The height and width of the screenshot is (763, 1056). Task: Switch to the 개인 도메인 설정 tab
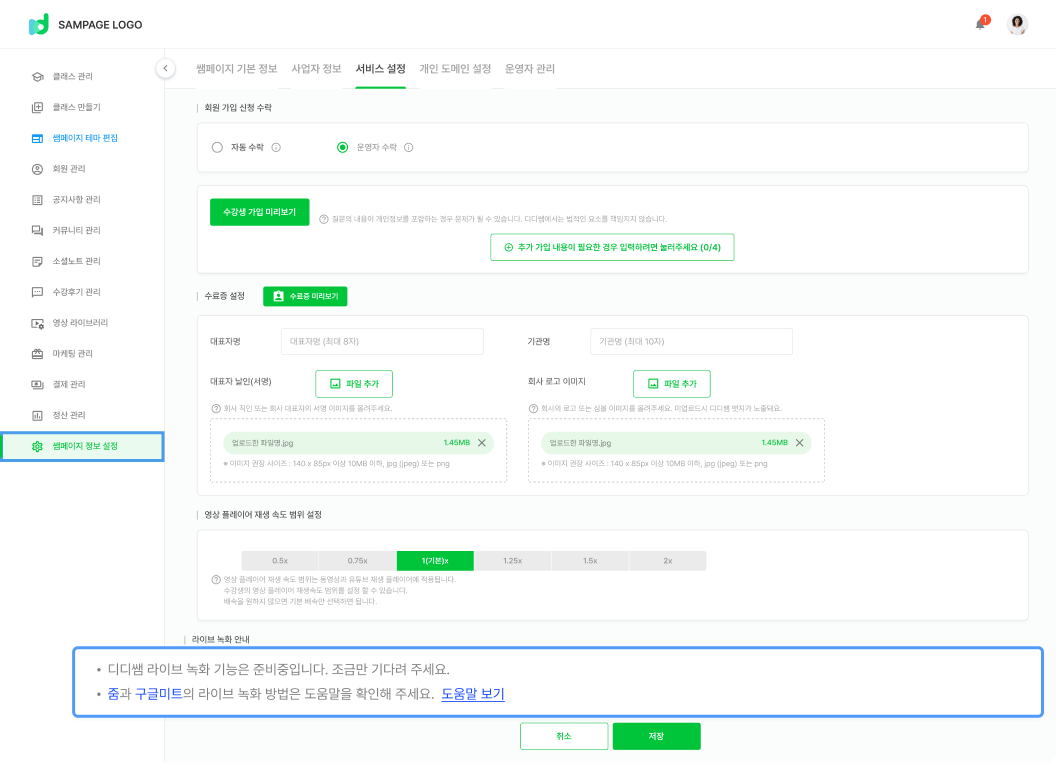pyautogui.click(x=455, y=69)
